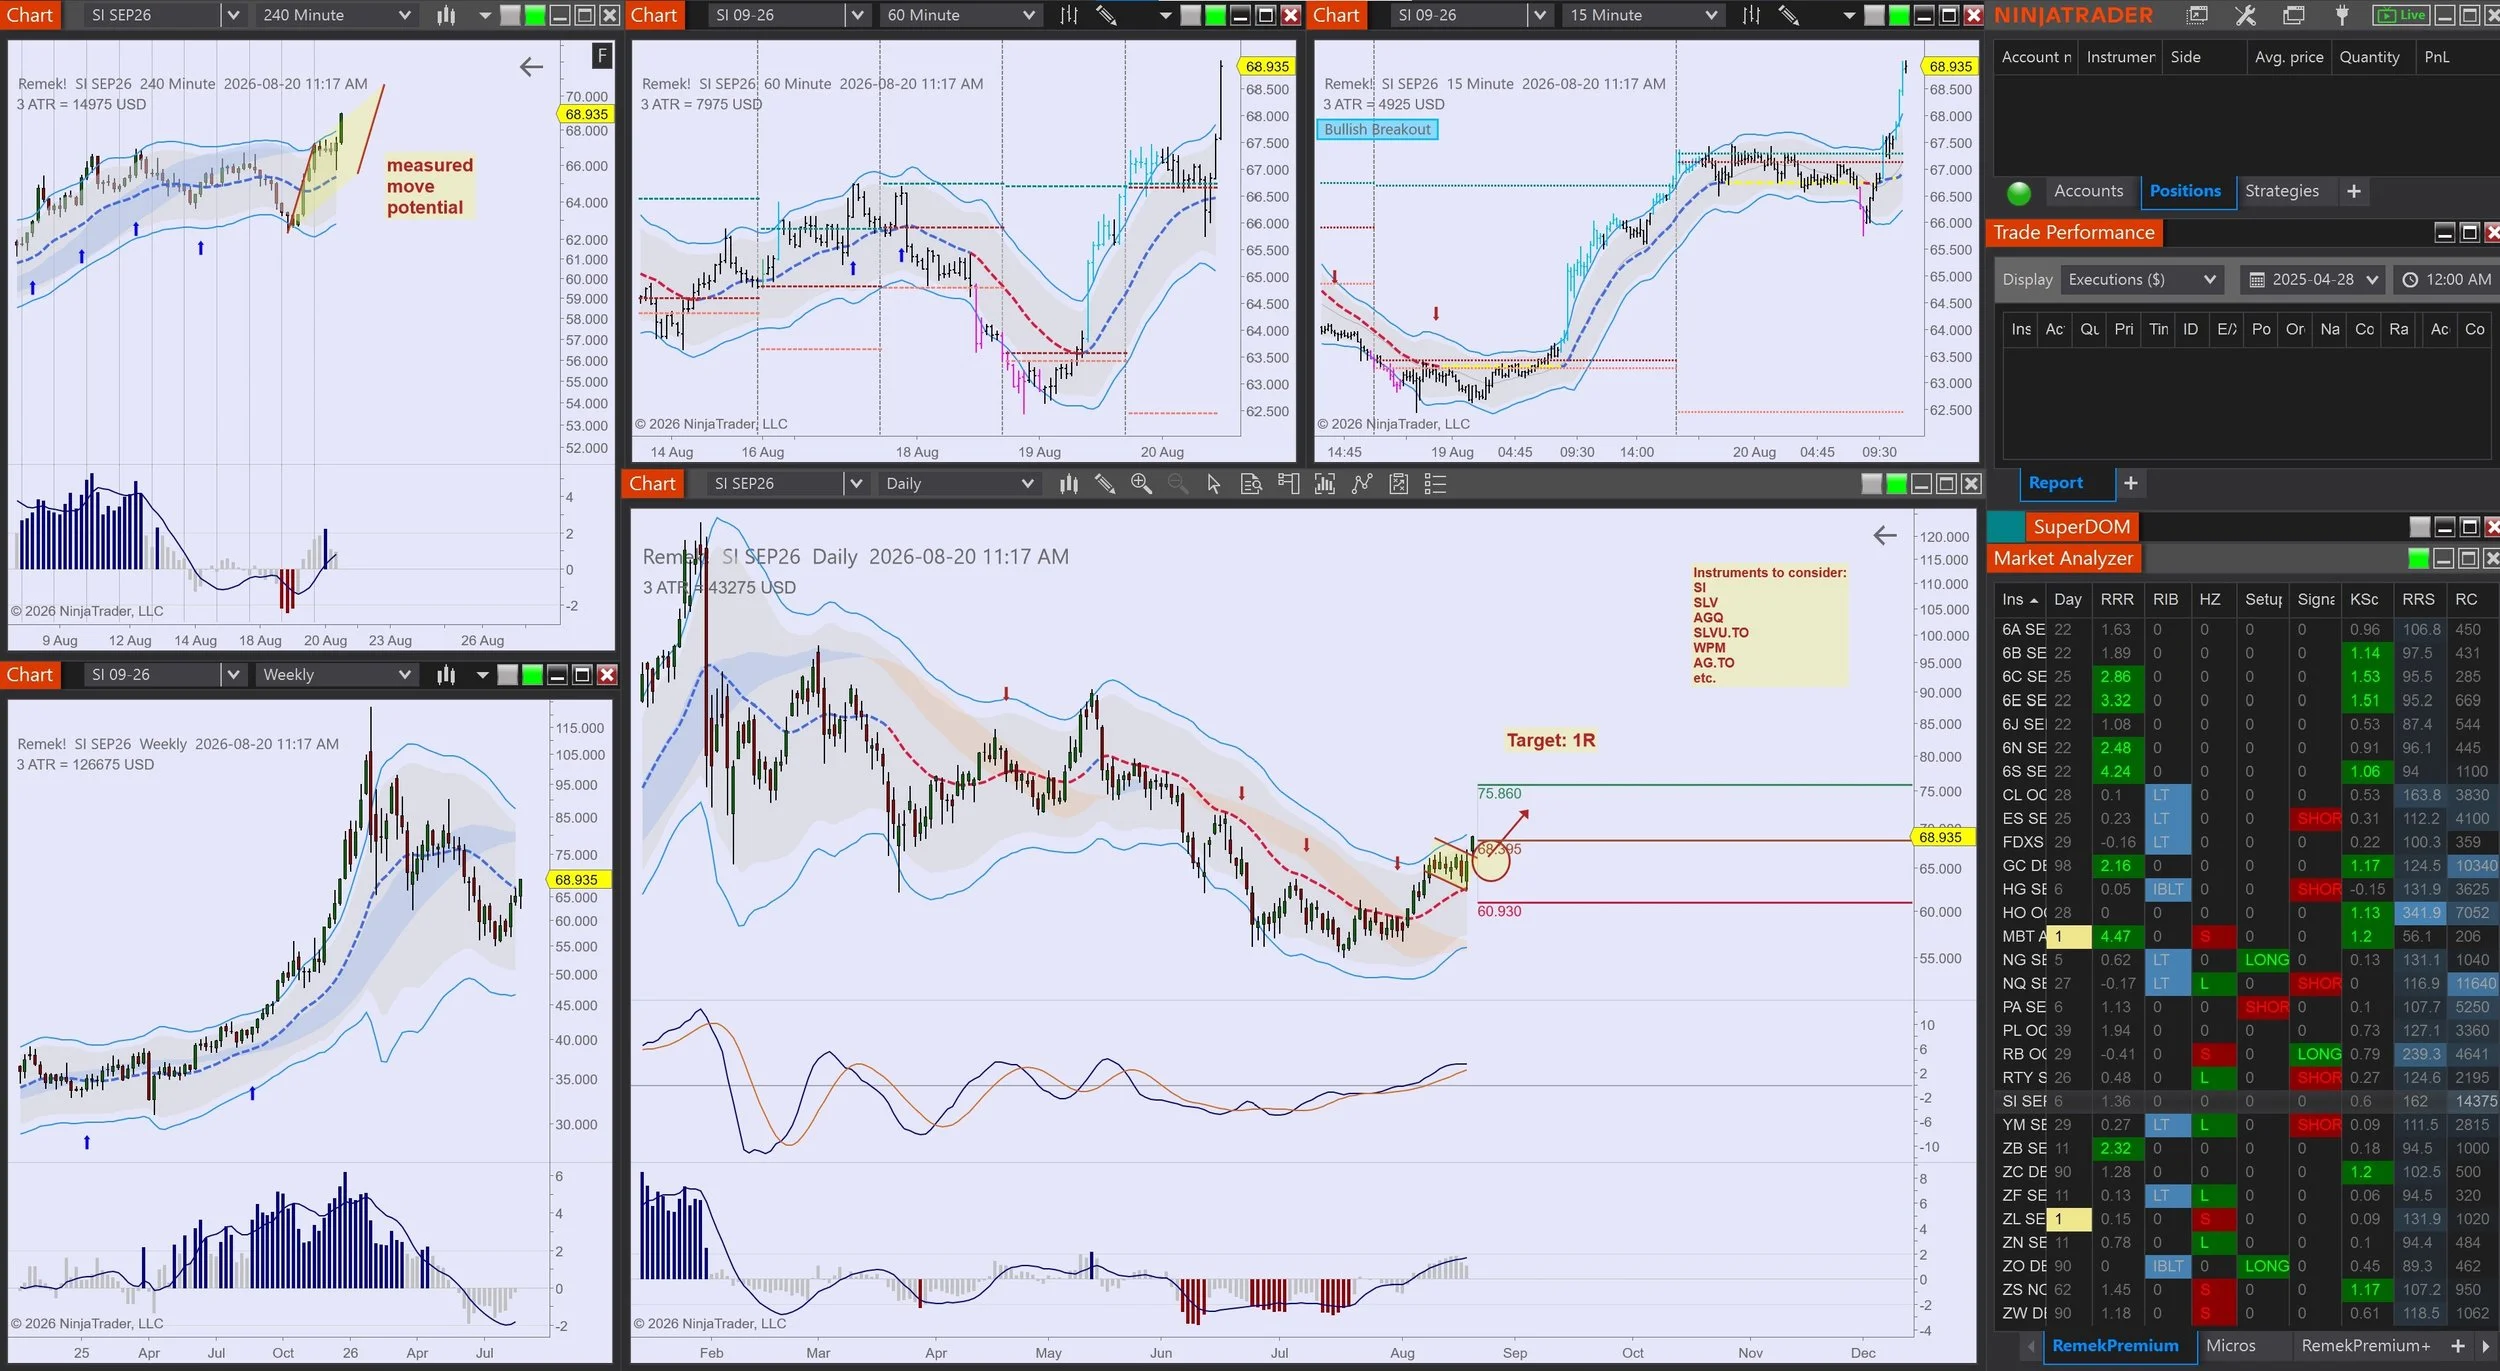Click NinjaTrader Tools wrench icon

click(2245, 15)
